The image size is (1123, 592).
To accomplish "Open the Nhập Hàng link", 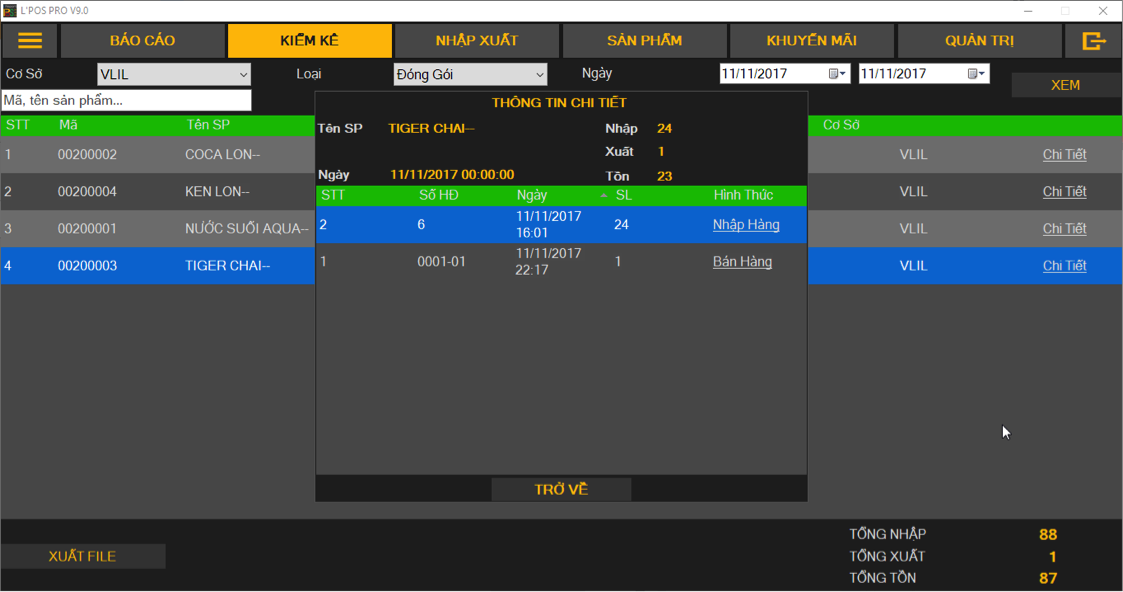I will pos(745,225).
